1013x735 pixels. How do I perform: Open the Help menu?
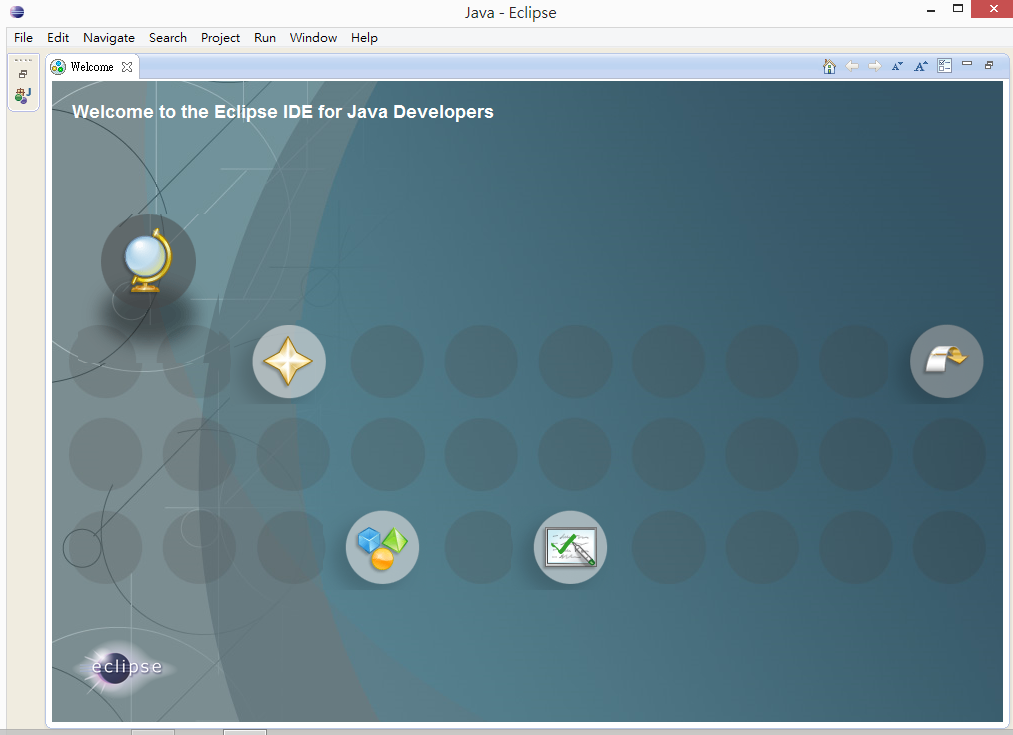pyautogui.click(x=364, y=37)
